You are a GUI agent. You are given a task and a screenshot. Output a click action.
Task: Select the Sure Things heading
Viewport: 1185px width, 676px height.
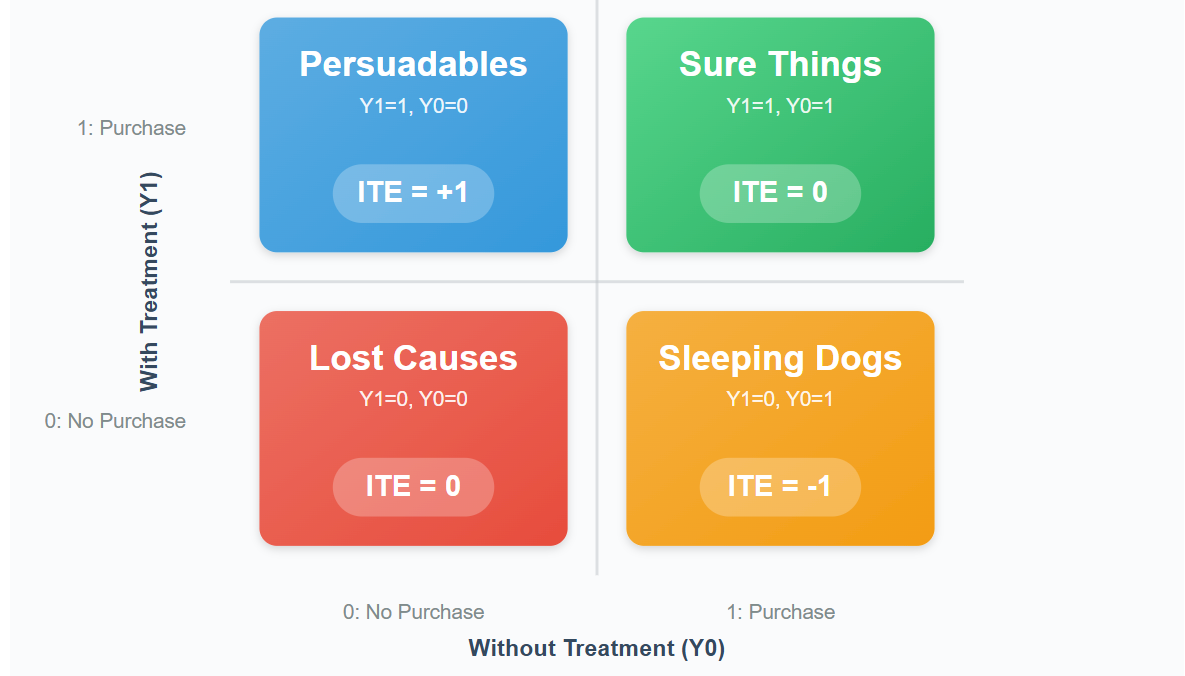(780, 64)
